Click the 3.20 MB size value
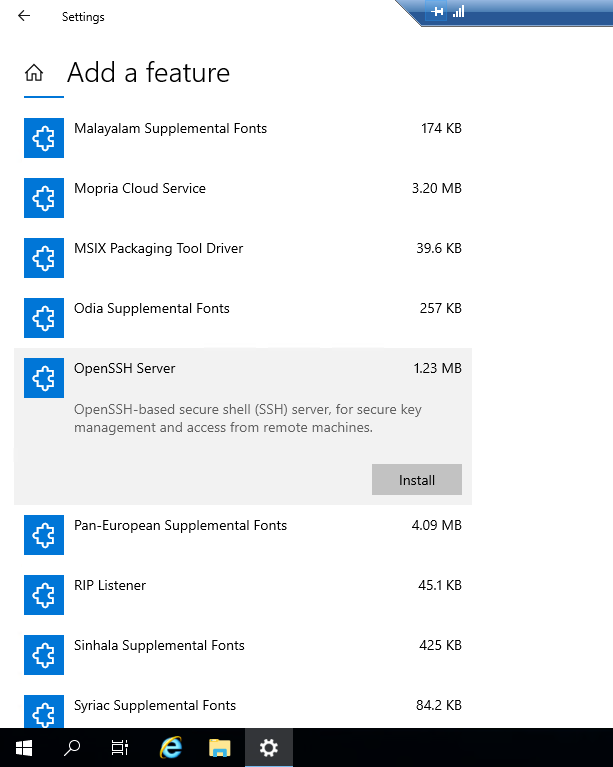This screenshot has width=613, height=767. [437, 189]
